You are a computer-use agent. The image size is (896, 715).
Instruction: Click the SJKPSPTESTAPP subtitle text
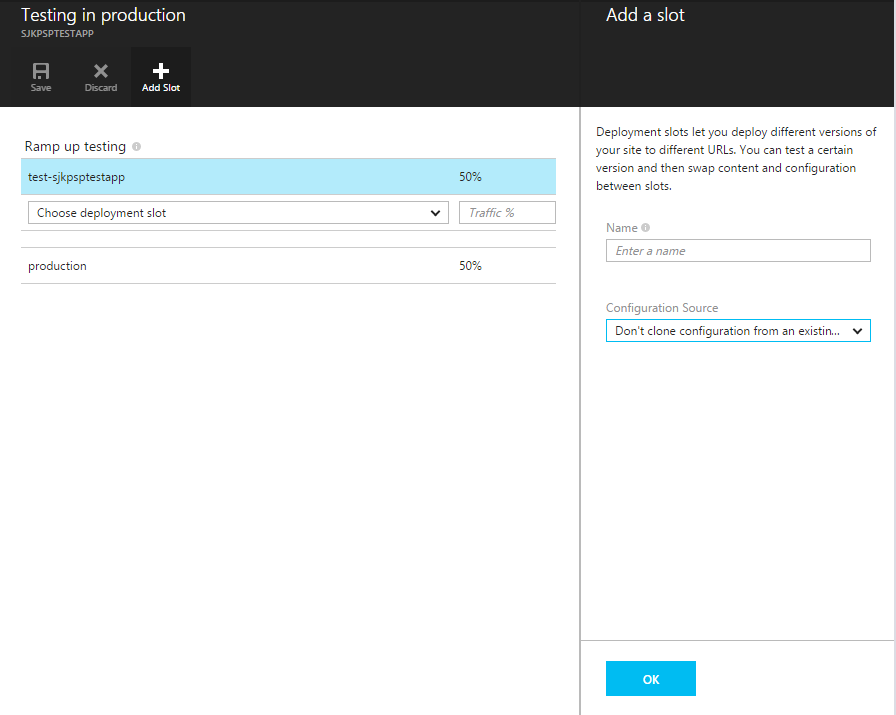coord(57,33)
